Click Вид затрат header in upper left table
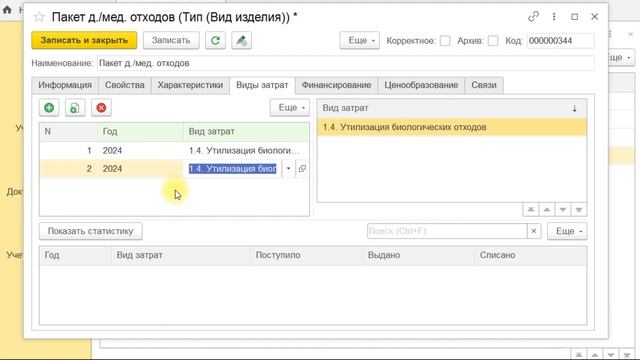 click(x=246, y=131)
